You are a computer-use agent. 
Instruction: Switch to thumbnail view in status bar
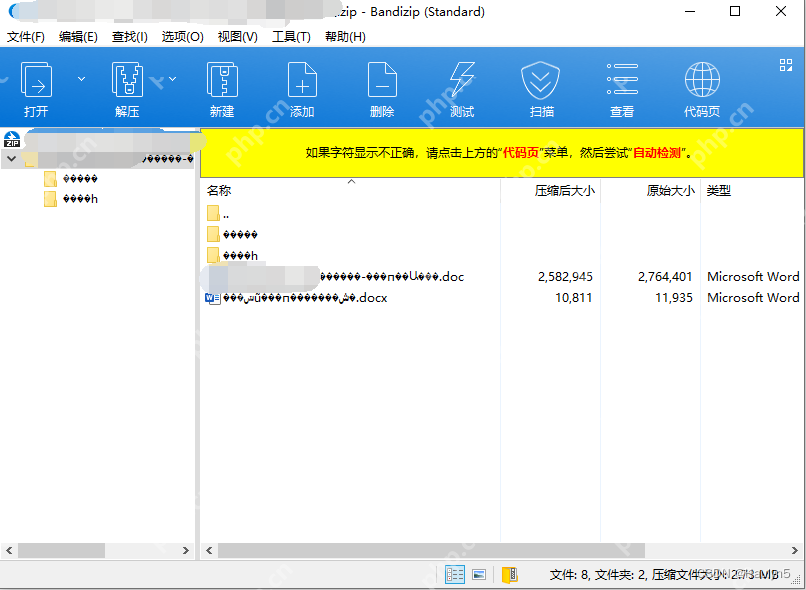[479, 575]
